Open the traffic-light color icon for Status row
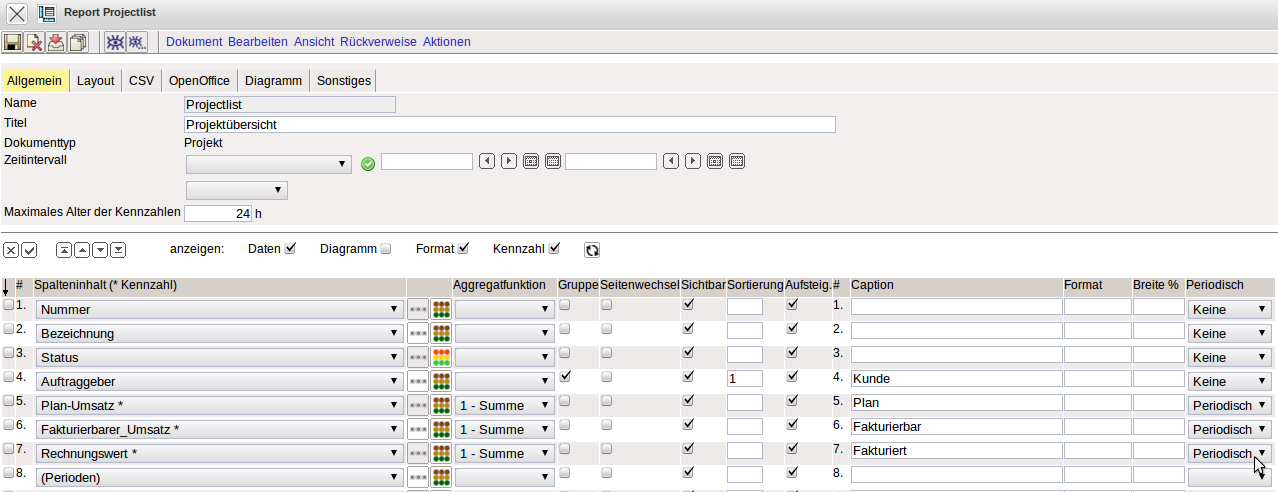Viewport: 1278px width, 492px height. [x=440, y=357]
